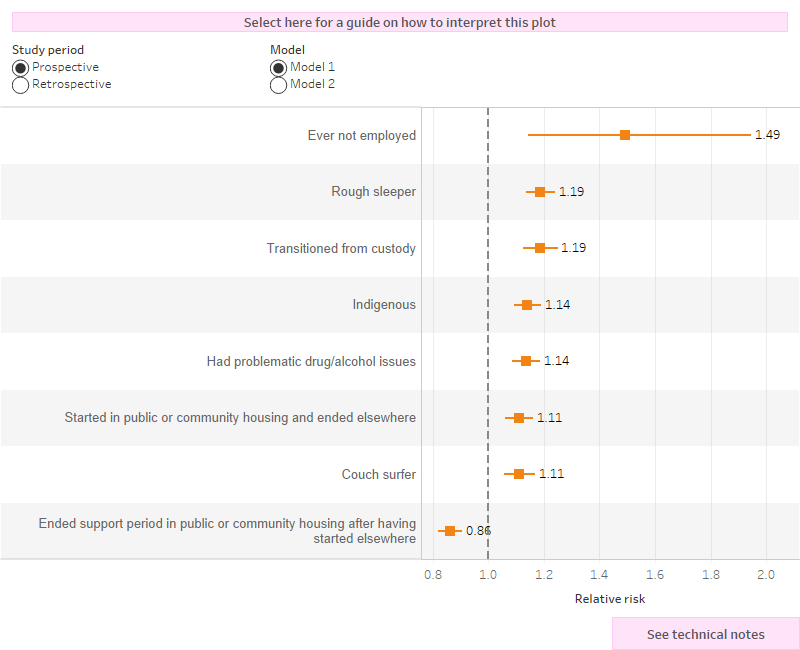The height and width of the screenshot is (650, 800).
Task: Select Model 1
Action: [278, 67]
